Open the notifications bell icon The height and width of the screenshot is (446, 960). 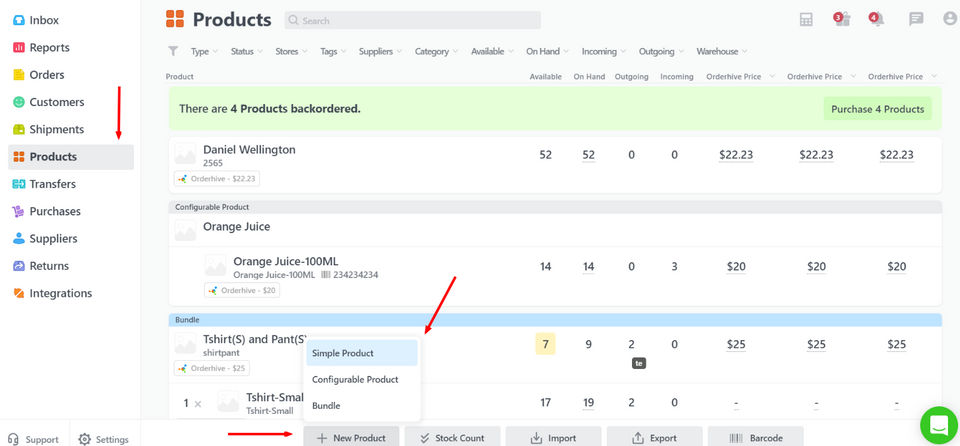877,19
